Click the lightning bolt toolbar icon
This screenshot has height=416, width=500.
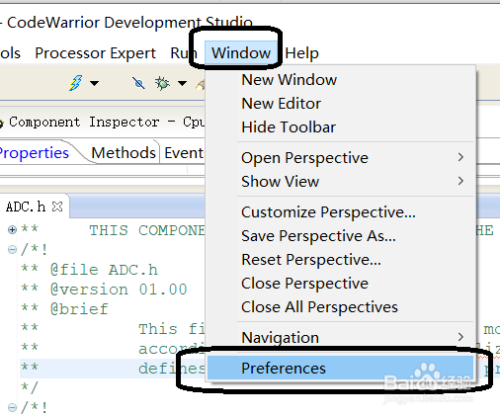[76, 83]
